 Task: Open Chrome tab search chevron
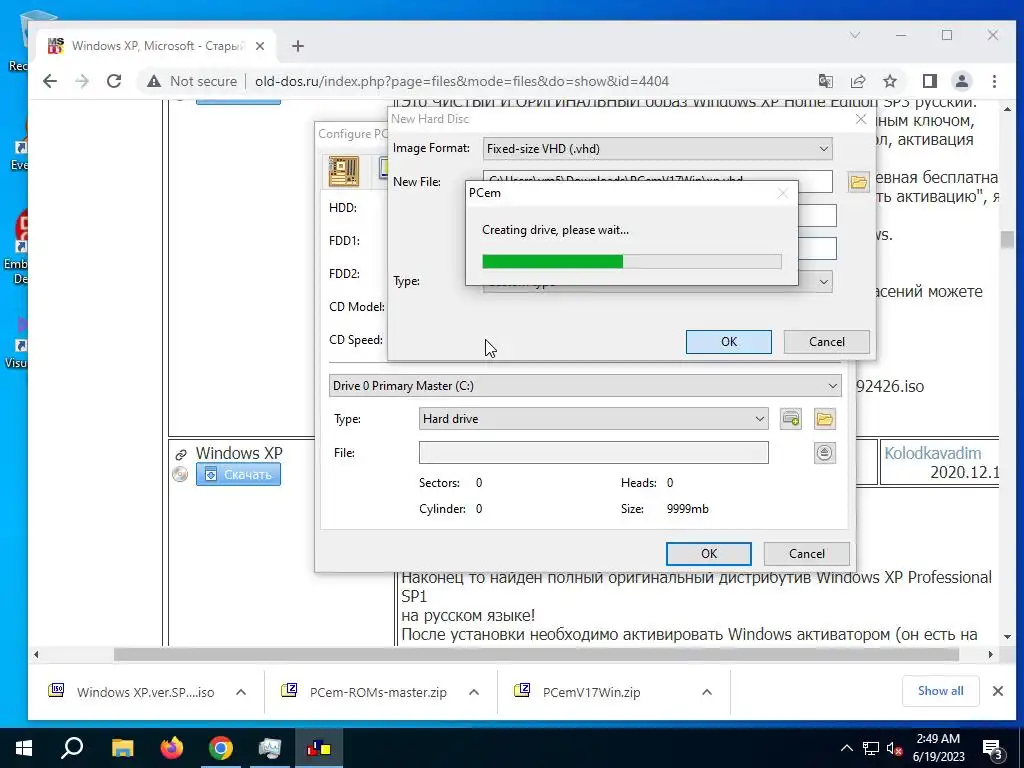pos(855,35)
